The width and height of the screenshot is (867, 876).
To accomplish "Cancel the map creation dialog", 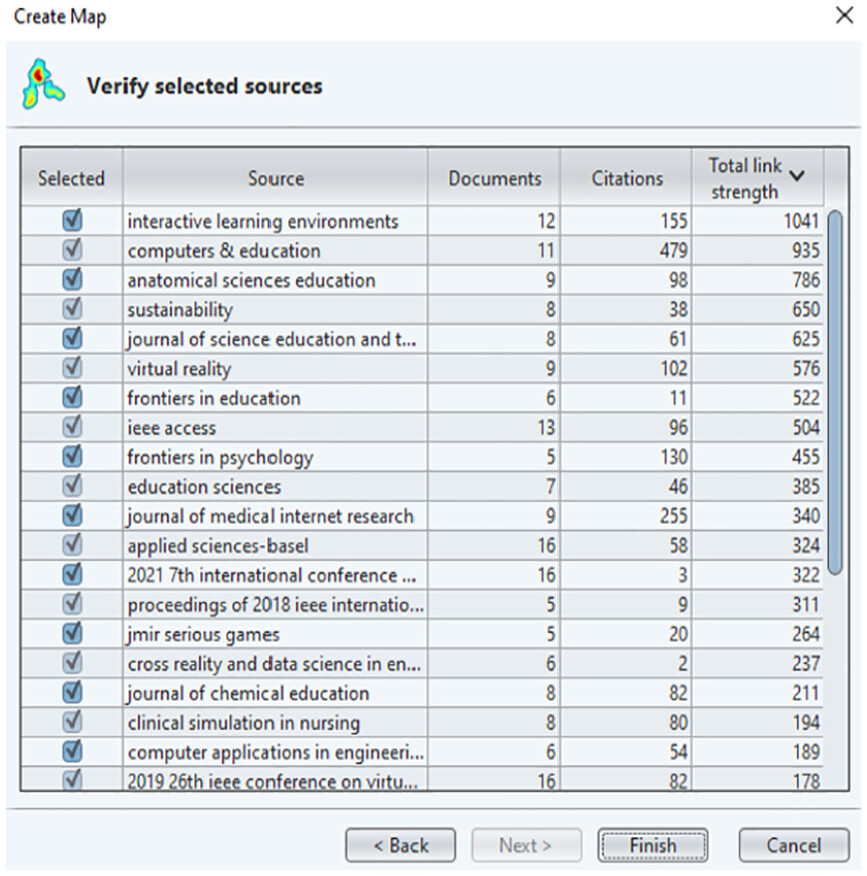I will pos(793,845).
